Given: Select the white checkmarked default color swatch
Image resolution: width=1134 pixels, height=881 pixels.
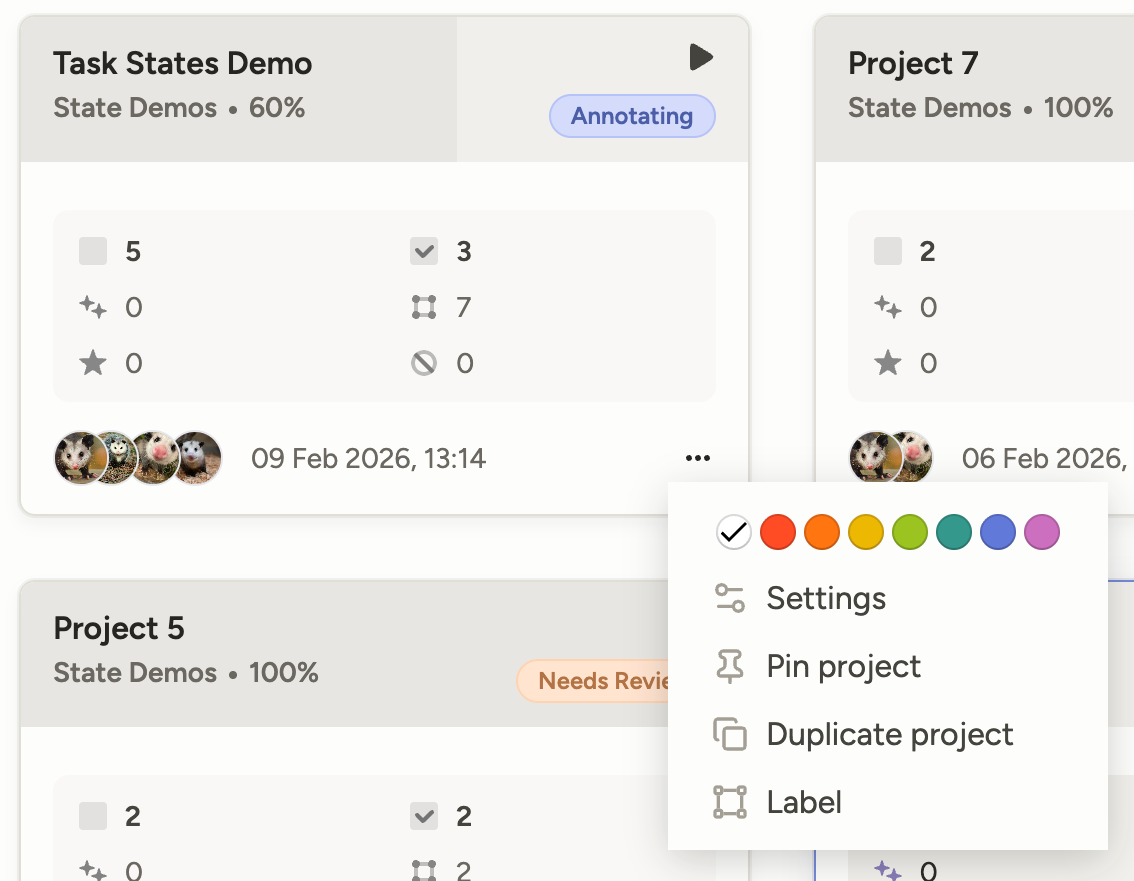Looking at the screenshot, I should click(x=734, y=532).
